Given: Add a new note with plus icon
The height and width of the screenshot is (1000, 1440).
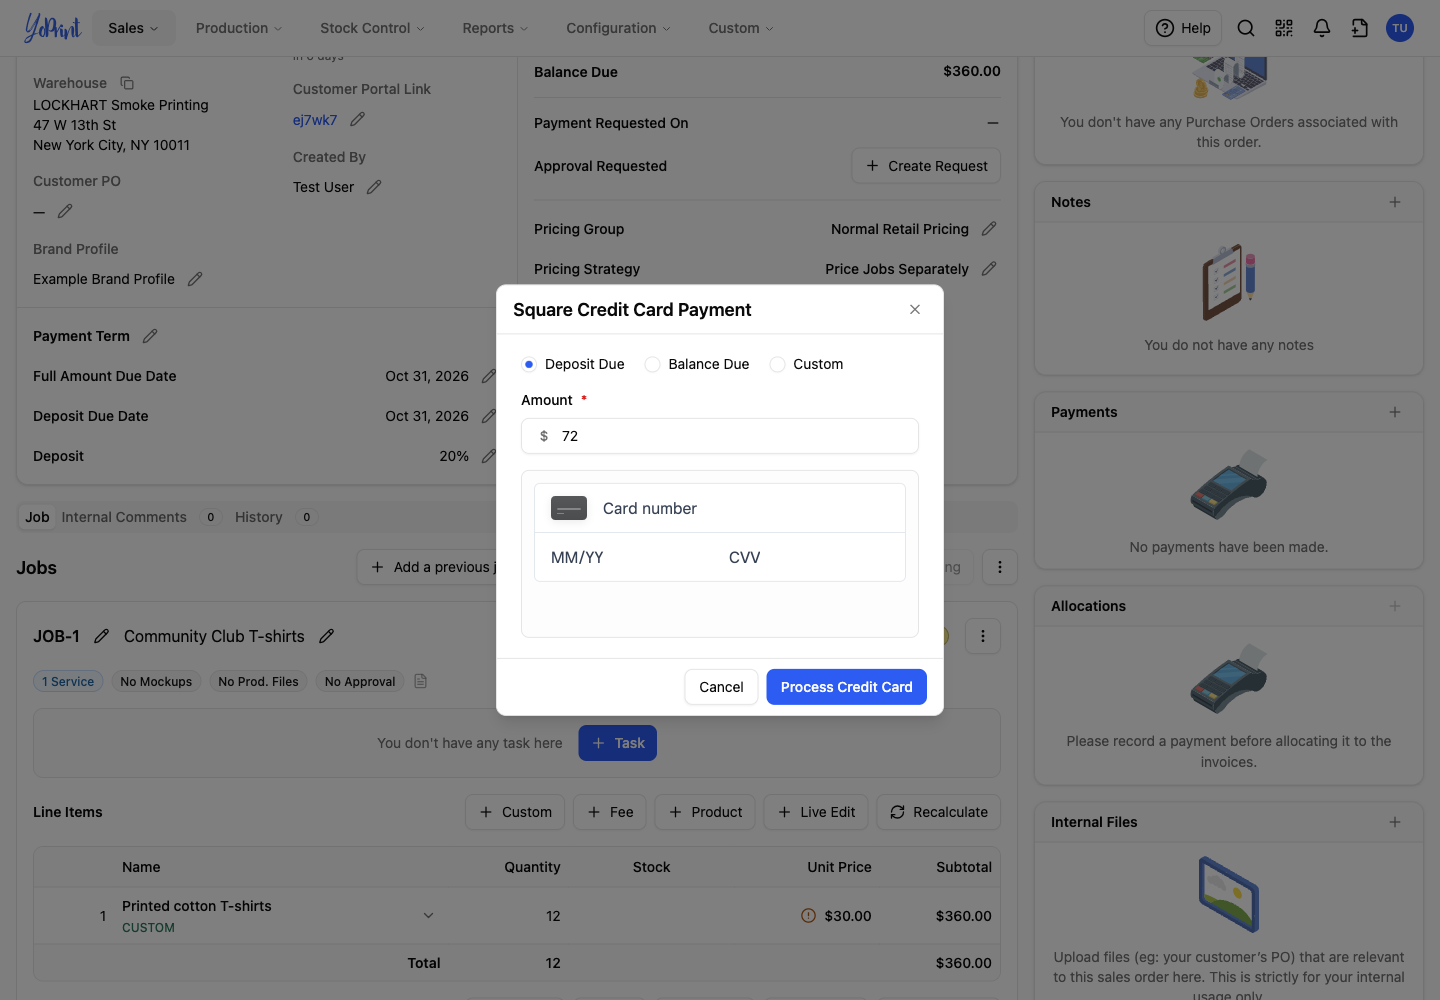Looking at the screenshot, I should [1395, 202].
